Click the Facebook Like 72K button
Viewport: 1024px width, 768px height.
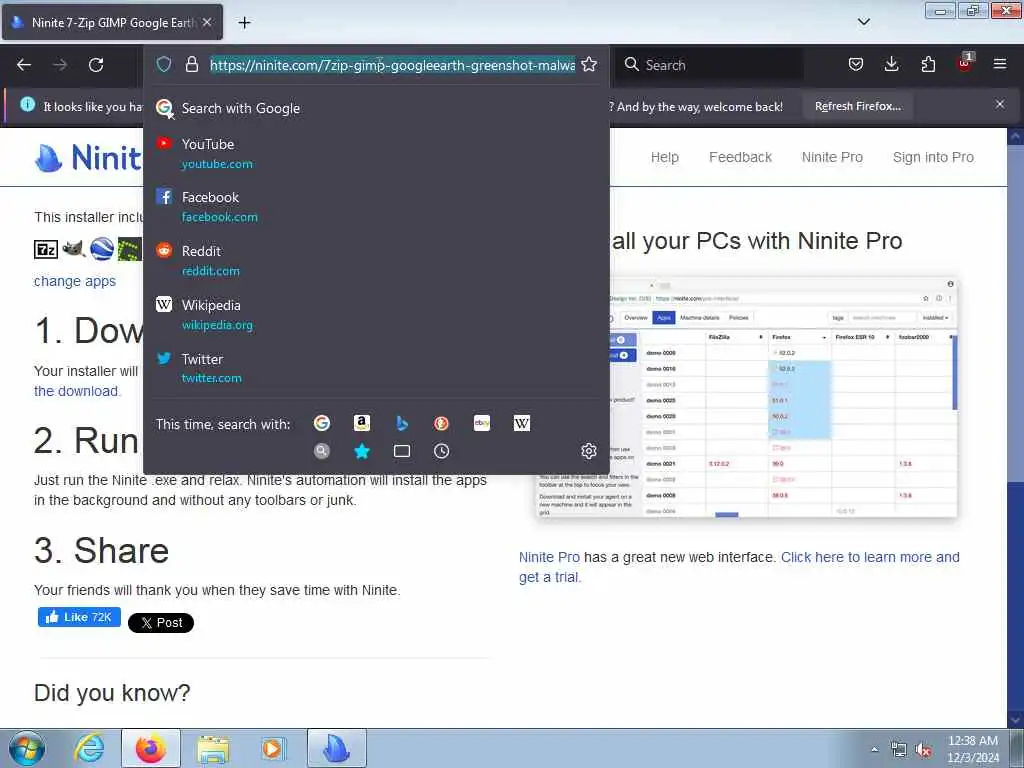point(79,617)
